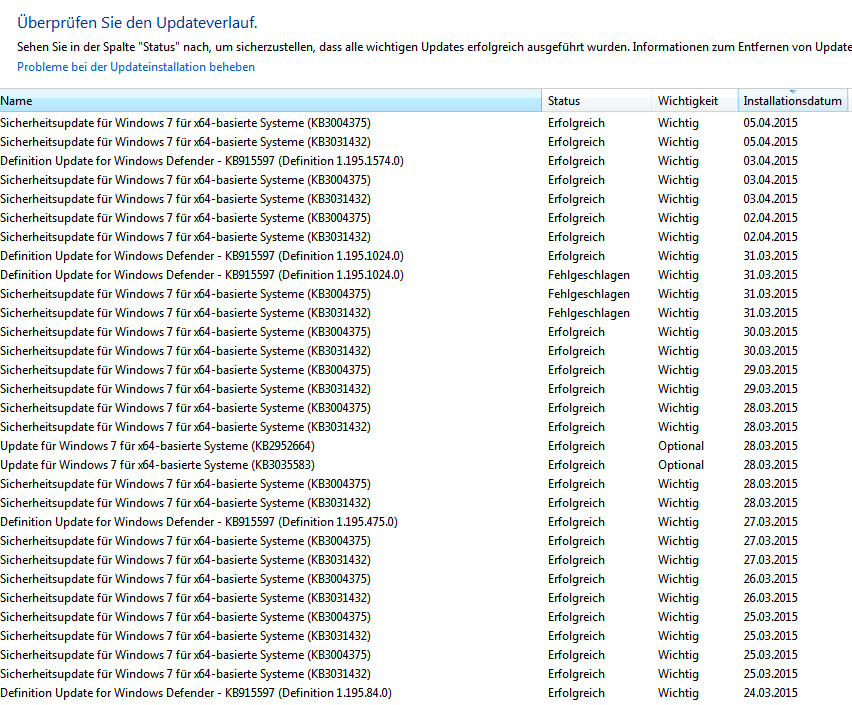
Task: Click the date 24.03.2015
Action: pyautogui.click(x=770, y=693)
